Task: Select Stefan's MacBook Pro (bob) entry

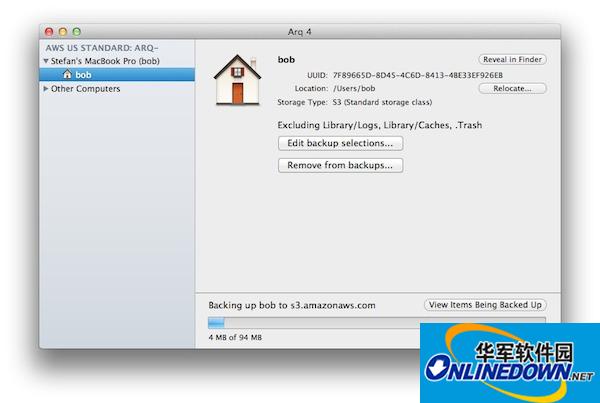Action: point(105,61)
